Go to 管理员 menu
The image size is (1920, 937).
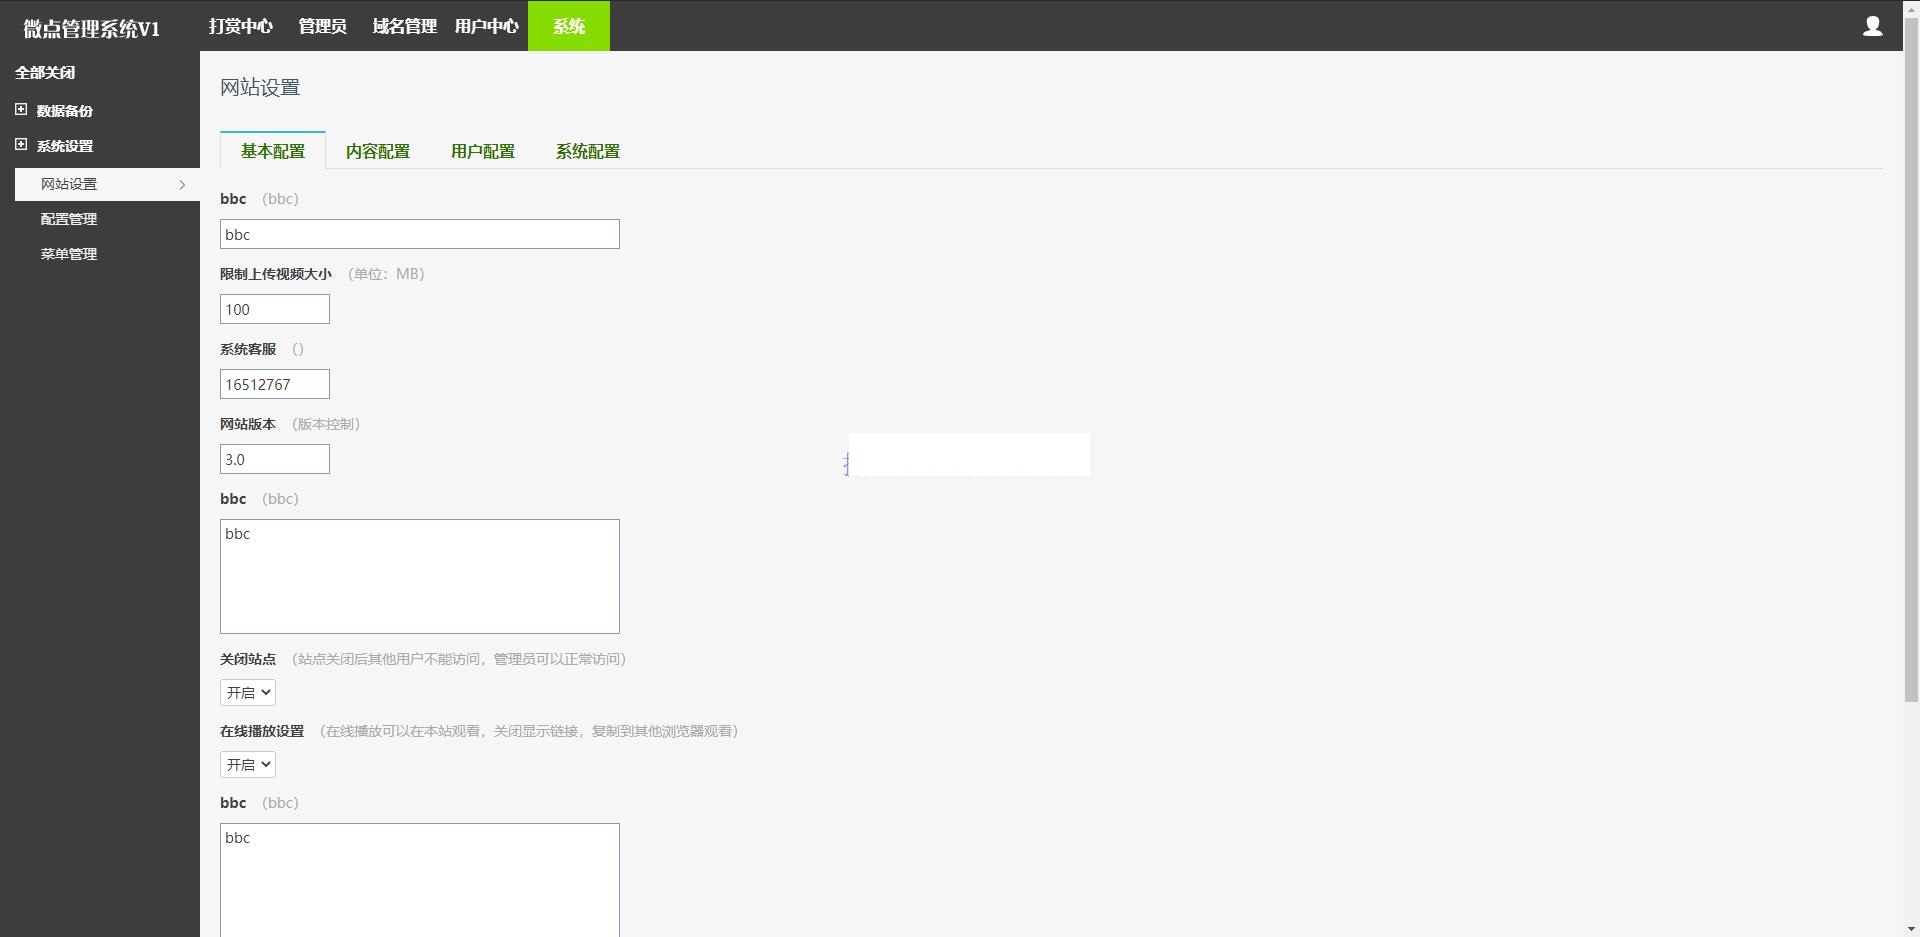[x=322, y=26]
